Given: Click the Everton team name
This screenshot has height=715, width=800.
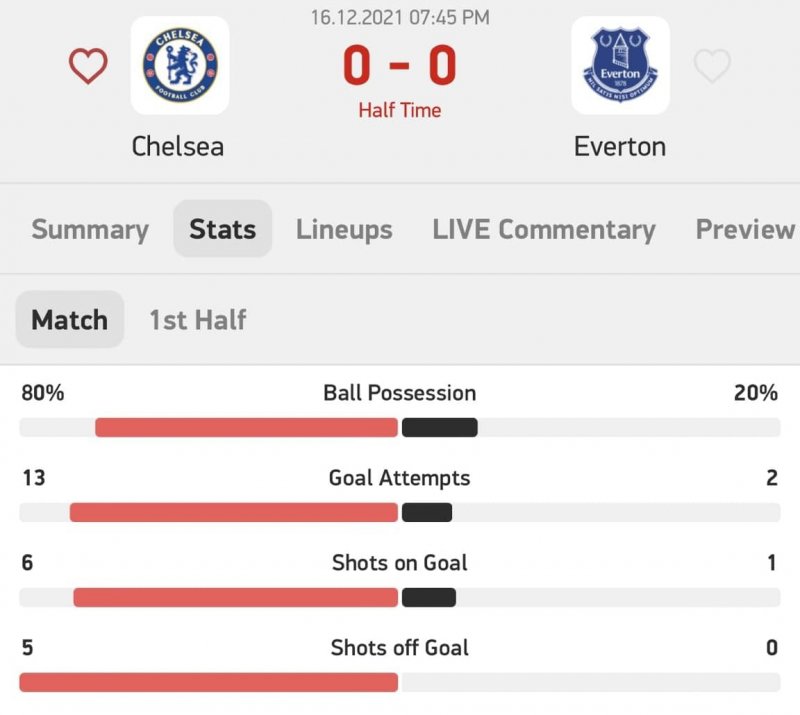Looking at the screenshot, I should [x=620, y=146].
